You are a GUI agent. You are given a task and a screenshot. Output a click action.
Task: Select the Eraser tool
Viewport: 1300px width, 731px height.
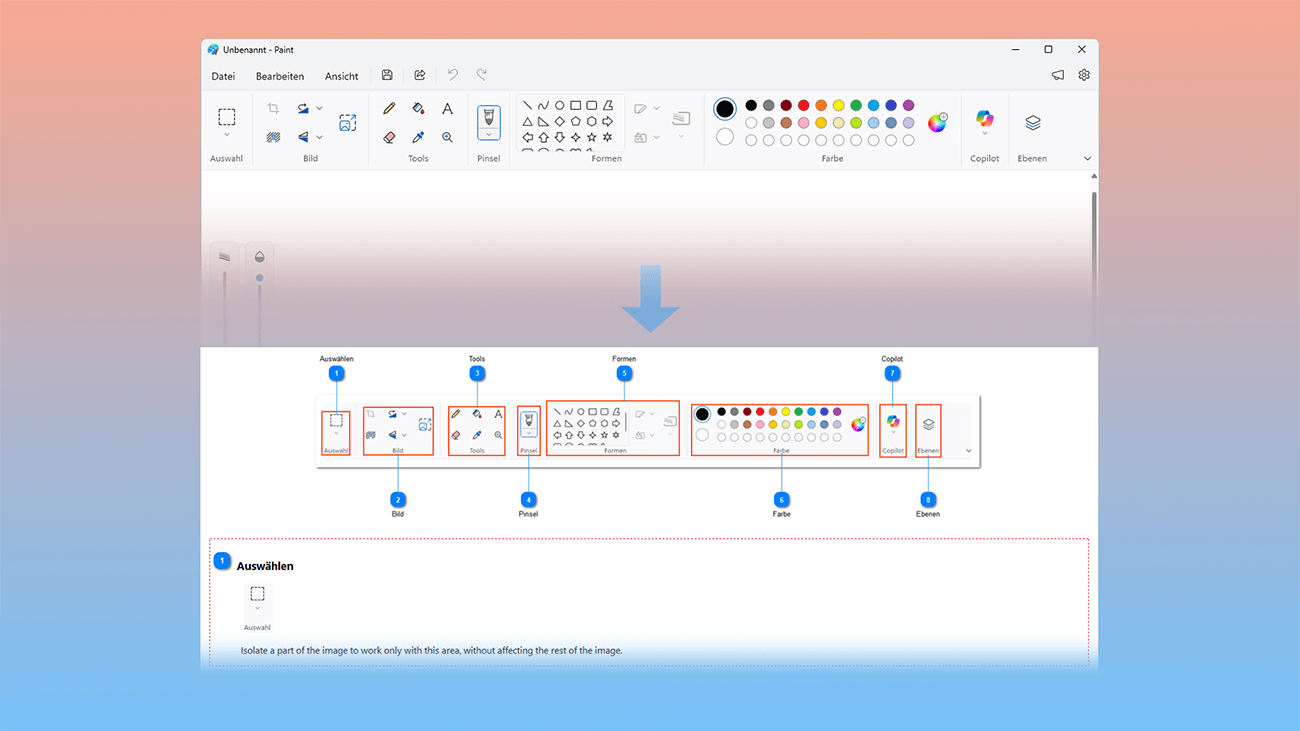(x=389, y=137)
